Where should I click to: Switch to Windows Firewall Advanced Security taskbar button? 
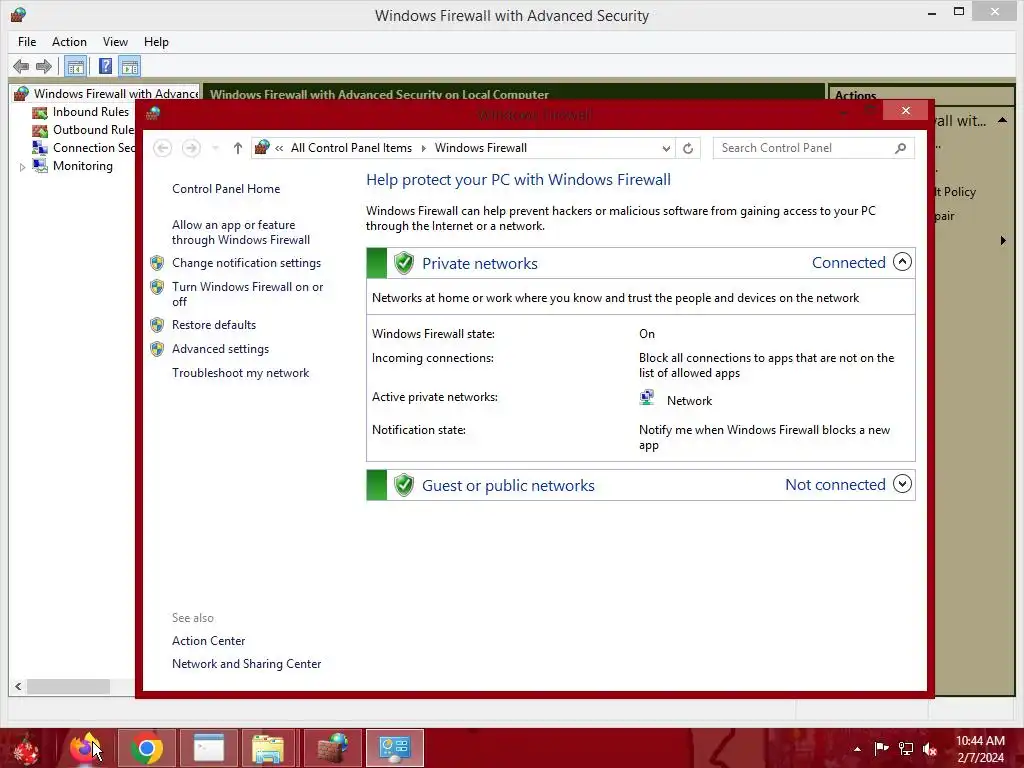(x=332, y=748)
